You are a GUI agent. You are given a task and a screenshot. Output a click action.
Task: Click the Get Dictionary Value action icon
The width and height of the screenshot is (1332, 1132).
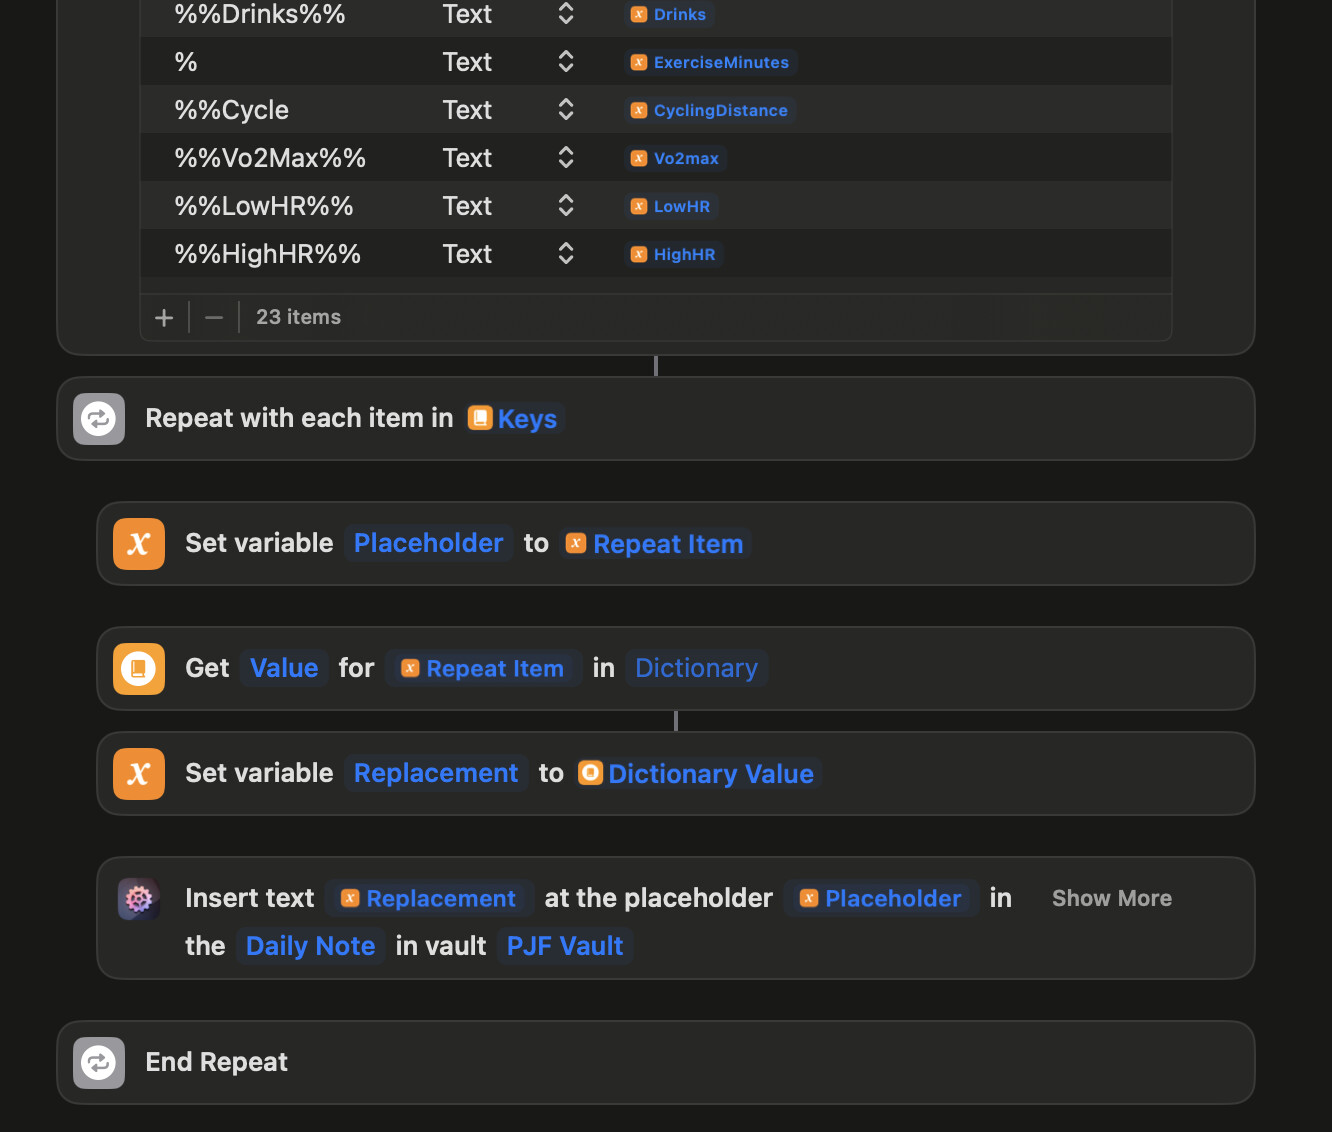(x=139, y=668)
